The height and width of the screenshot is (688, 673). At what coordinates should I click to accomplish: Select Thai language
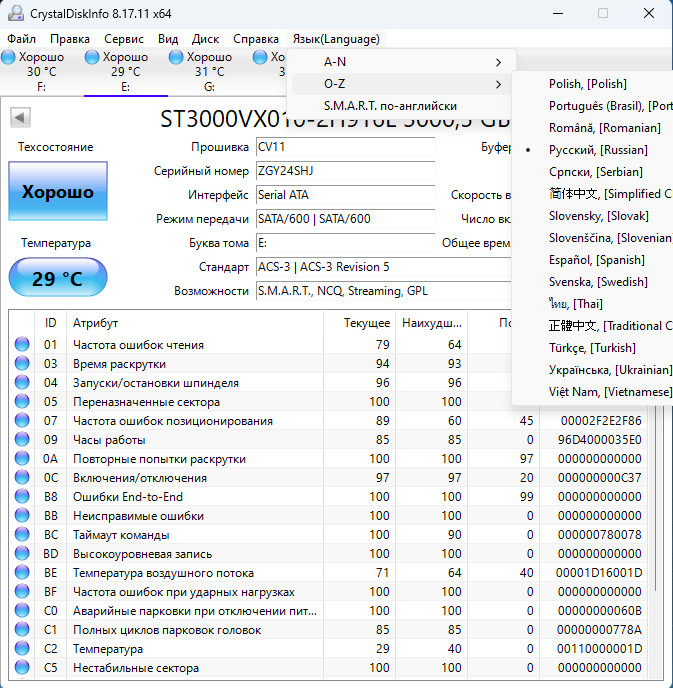pos(592,304)
